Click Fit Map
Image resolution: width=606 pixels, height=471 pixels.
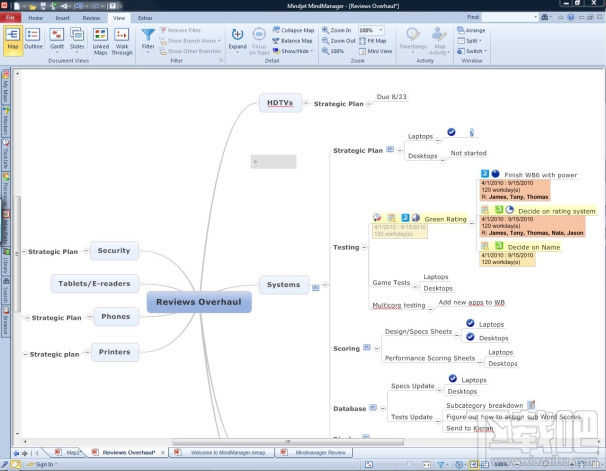[x=373, y=41]
